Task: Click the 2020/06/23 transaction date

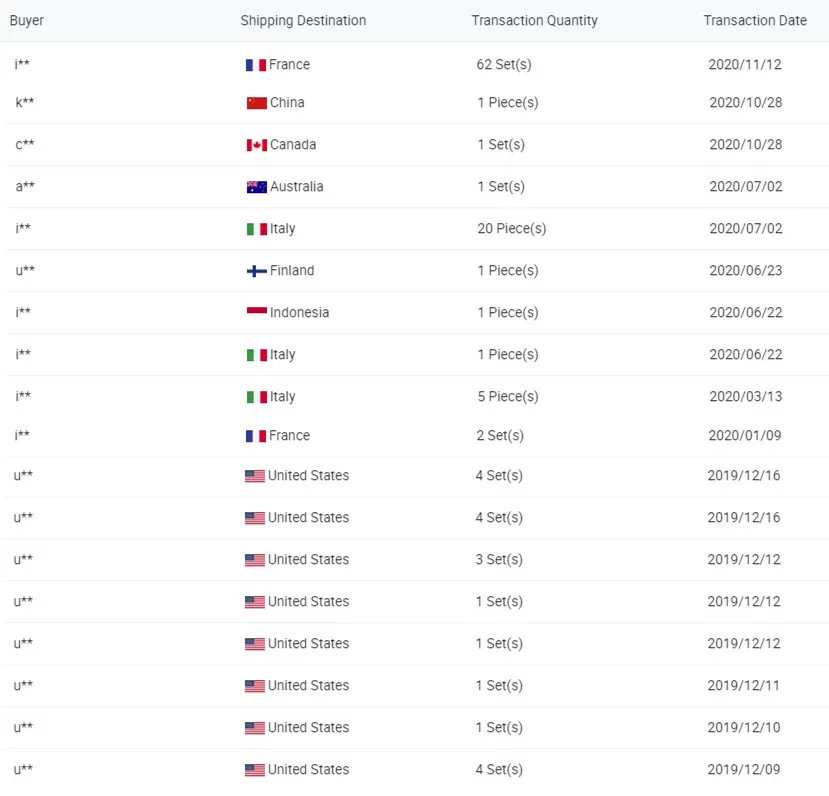Action: (745, 271)
